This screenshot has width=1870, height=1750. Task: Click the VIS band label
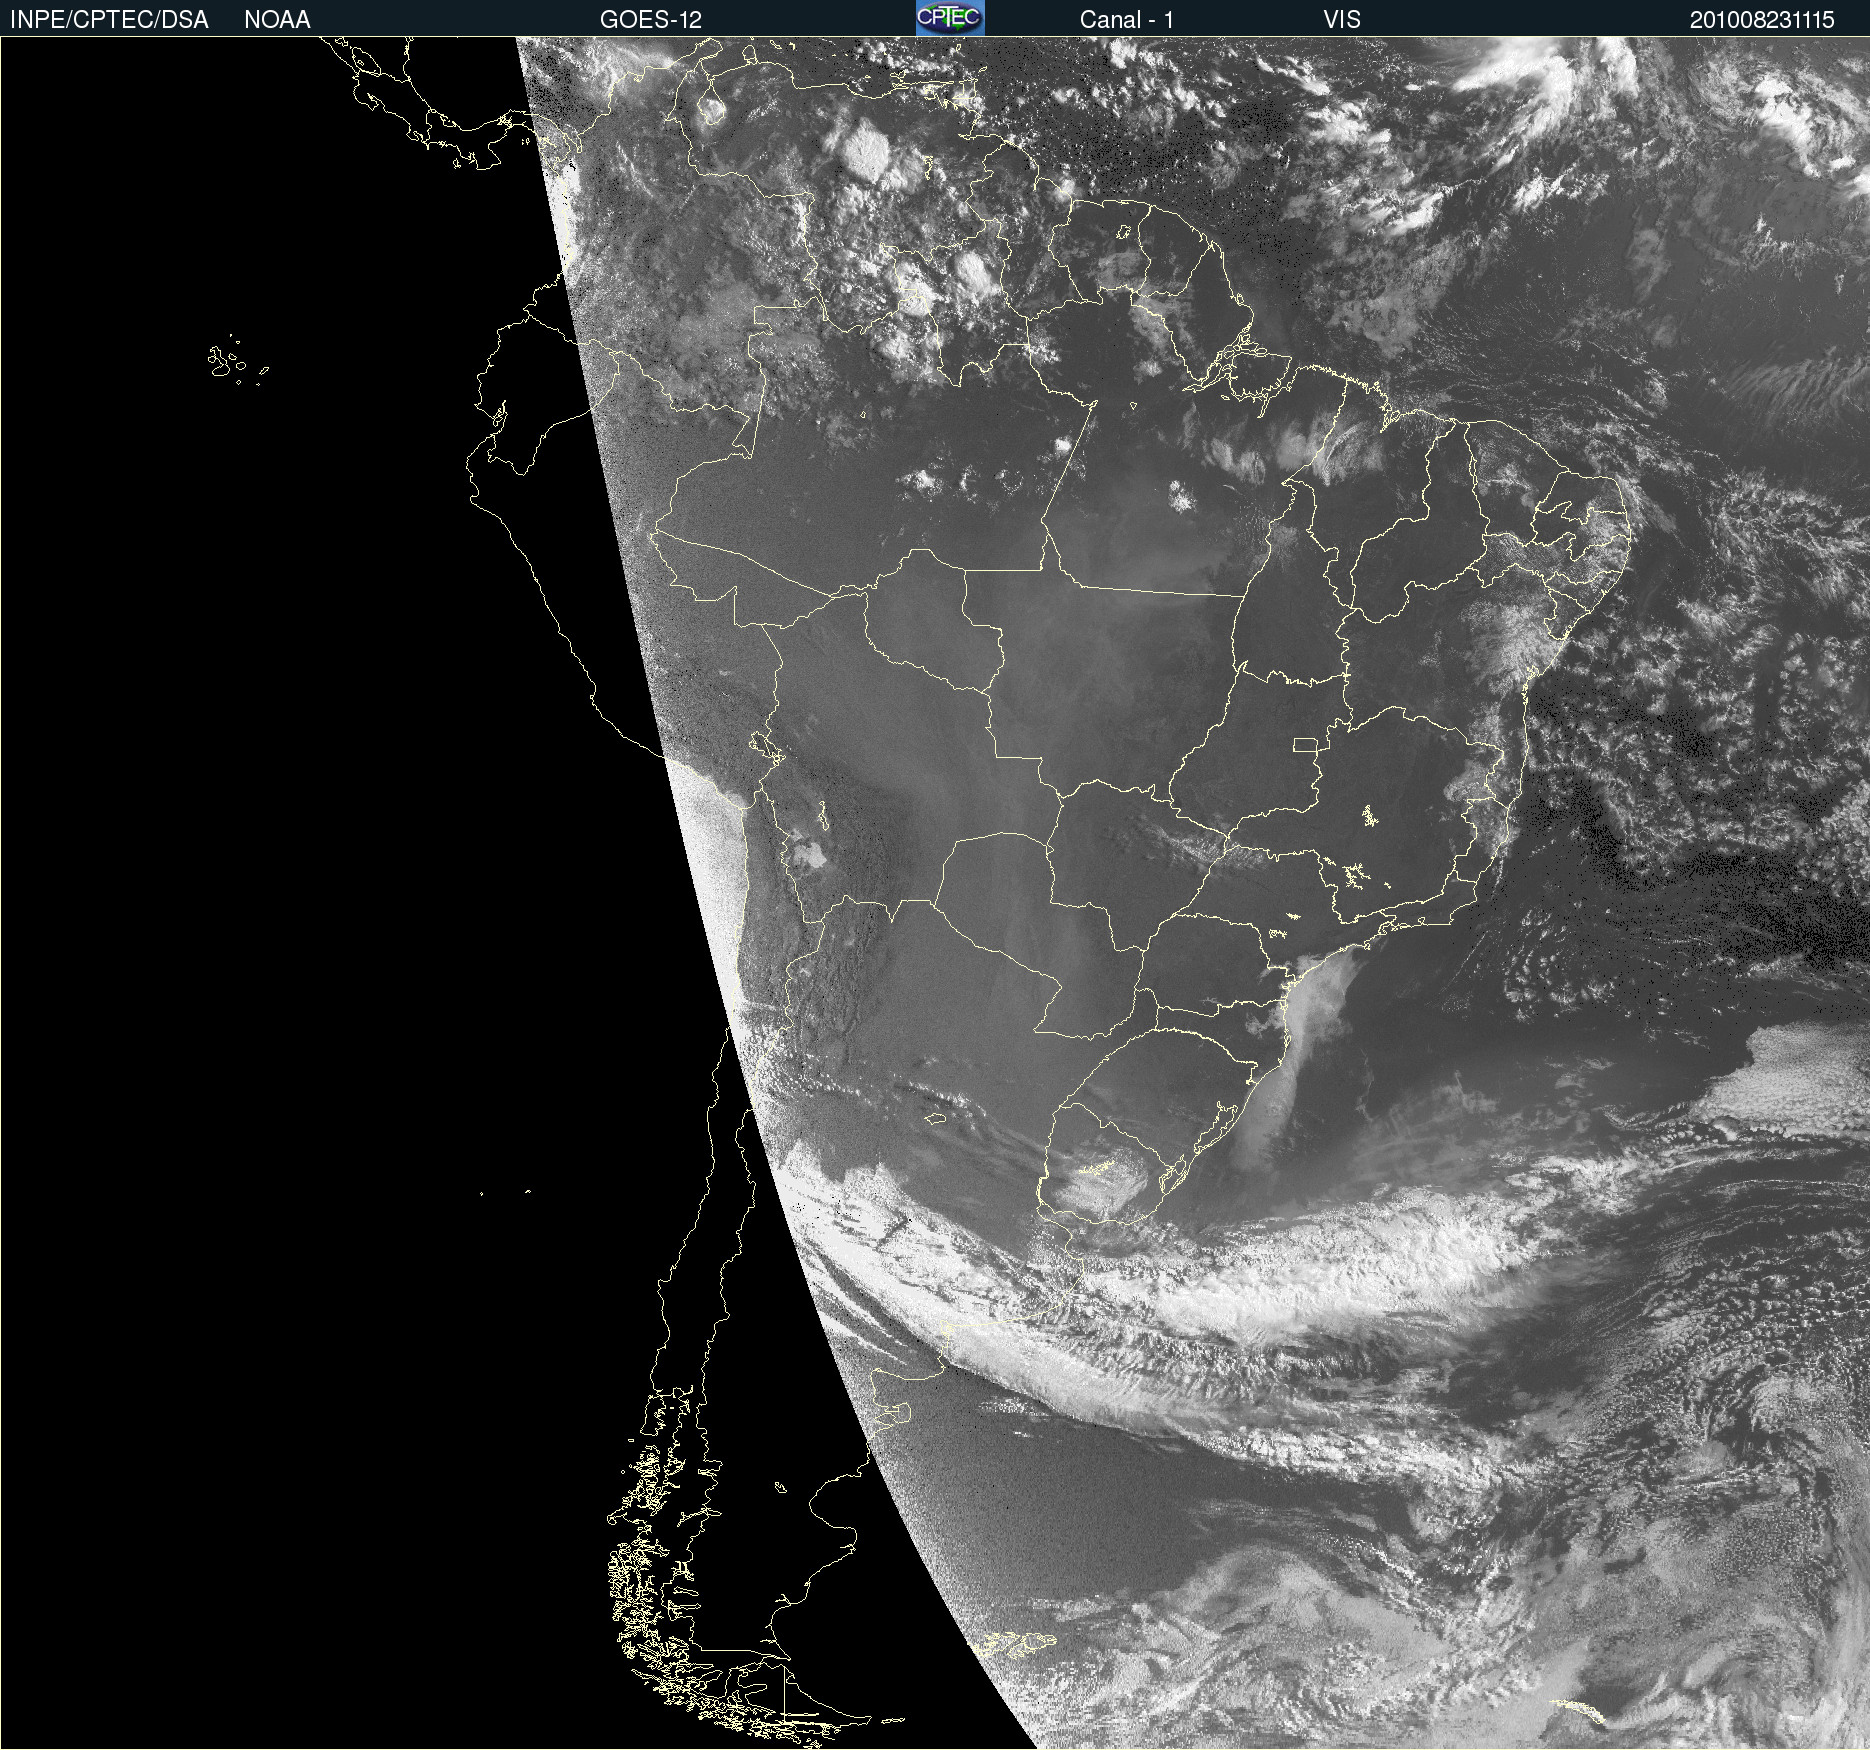point(1342,20)
